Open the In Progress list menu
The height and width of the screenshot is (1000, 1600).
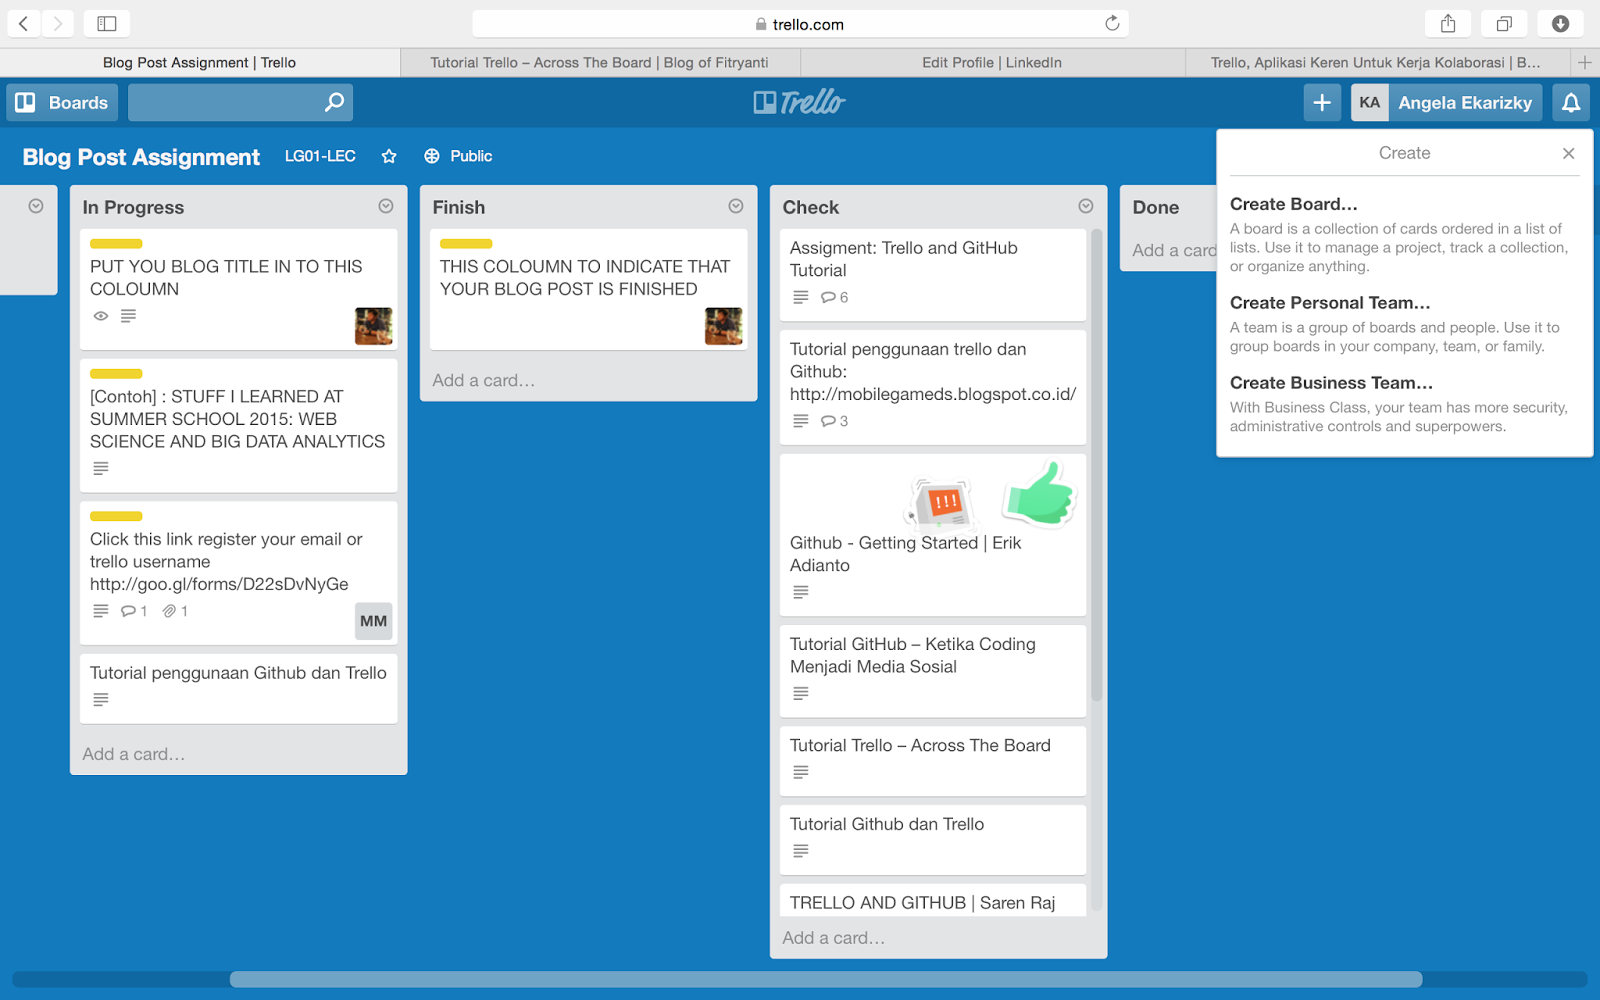point(386,206)
